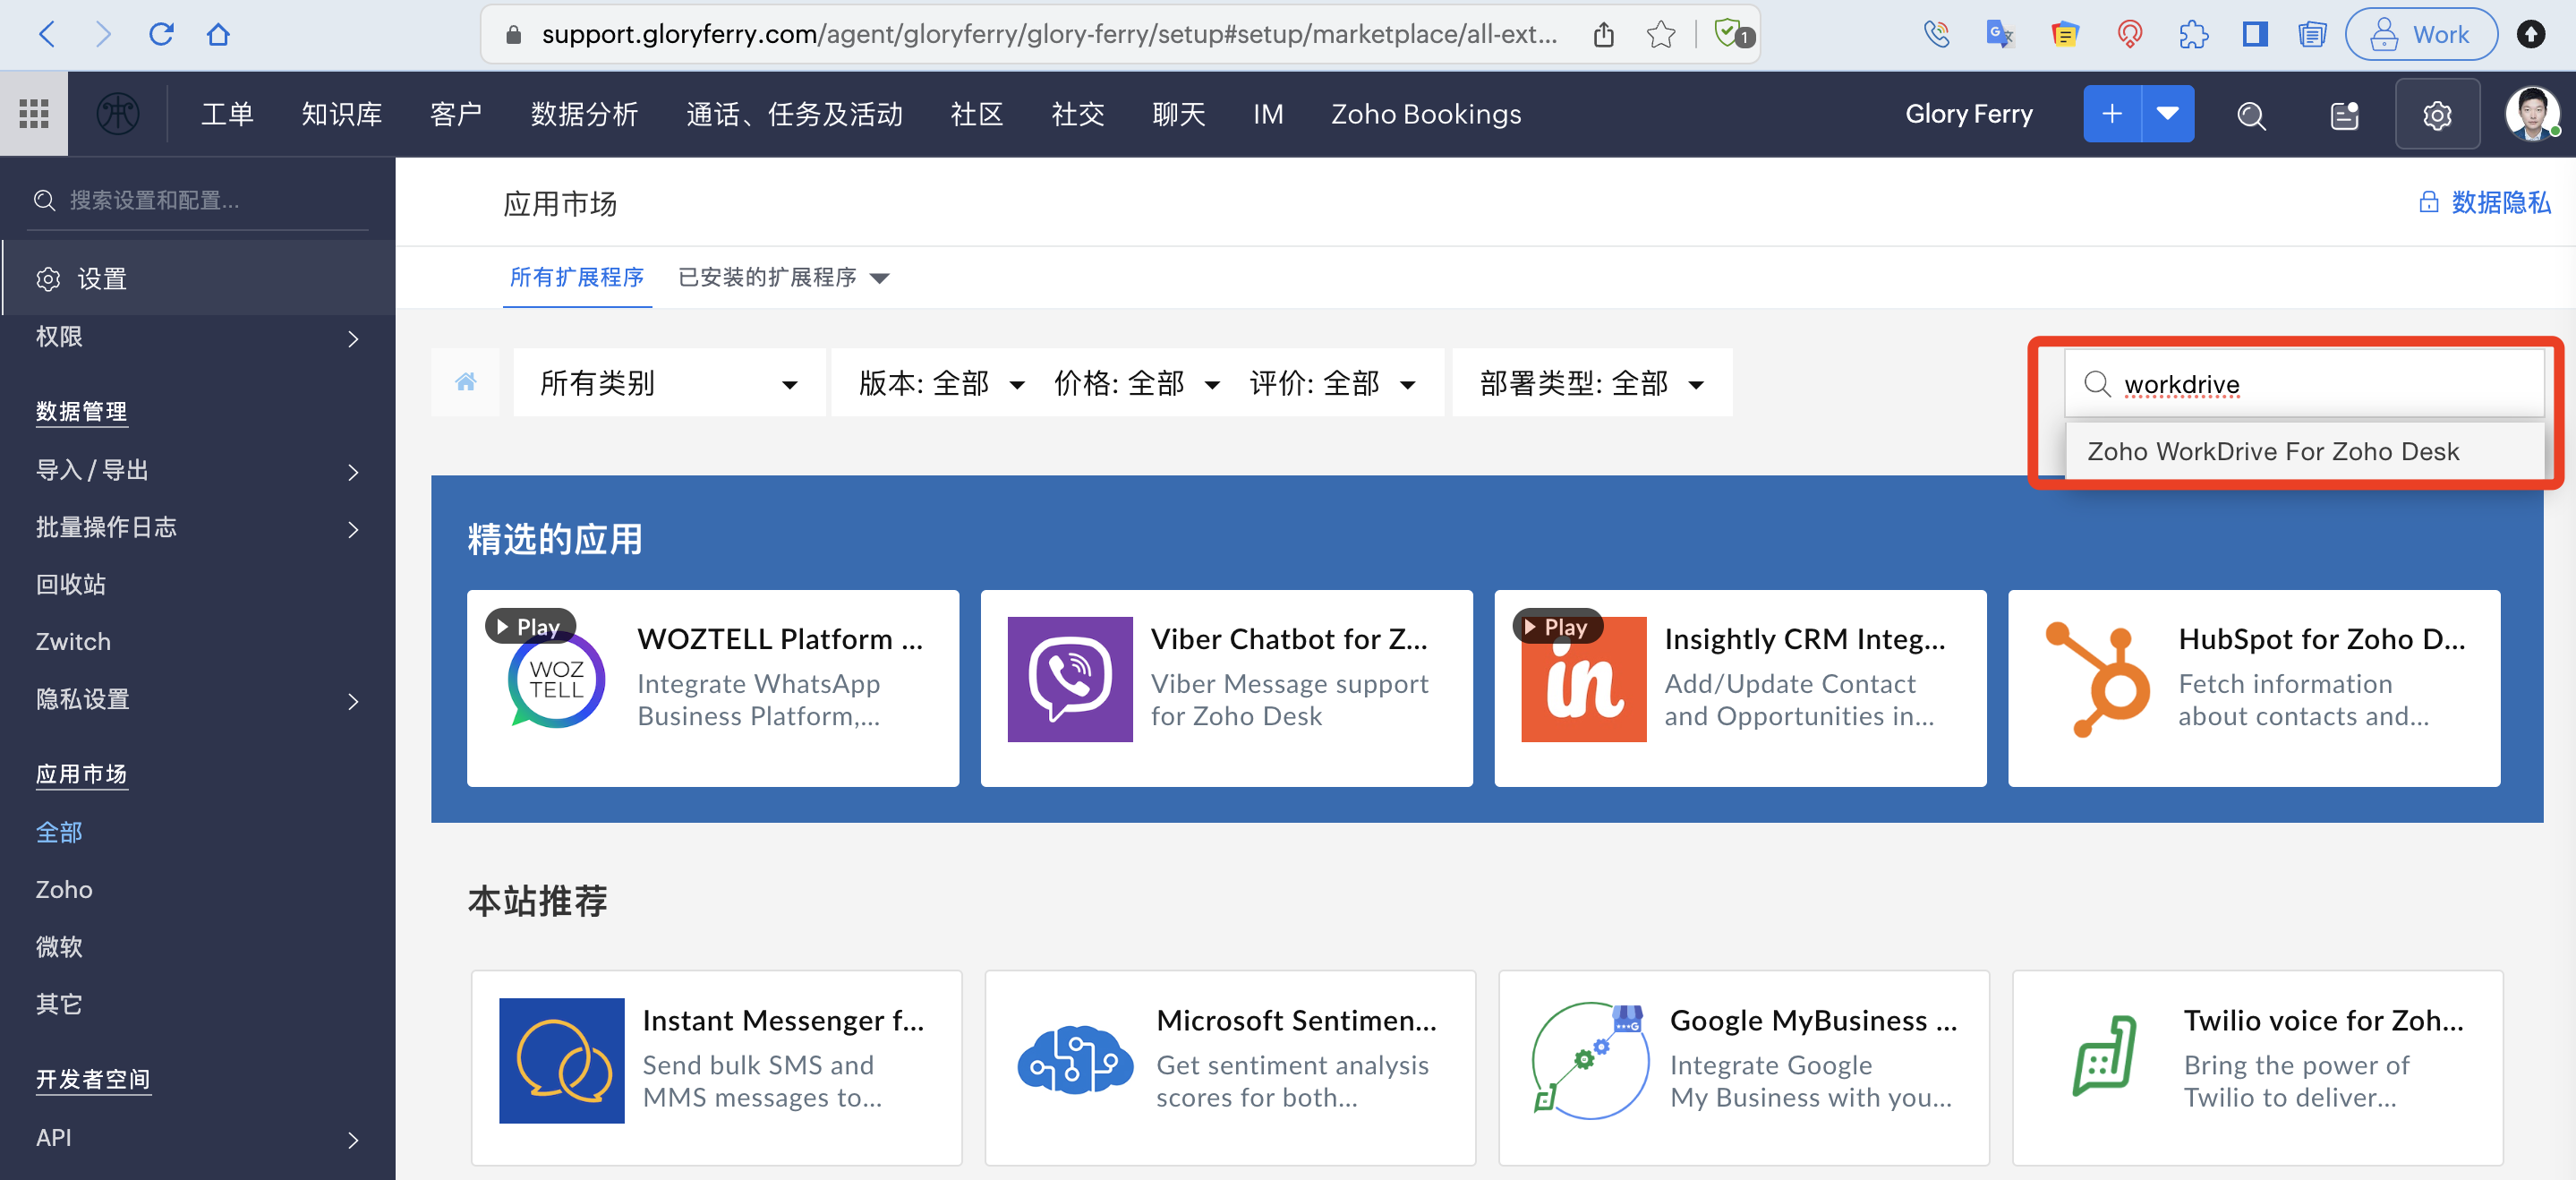Screen dimensions: 2576x1180
Task: Click the Glory Ferry portal logo
Action: click(x=118, y=114)
